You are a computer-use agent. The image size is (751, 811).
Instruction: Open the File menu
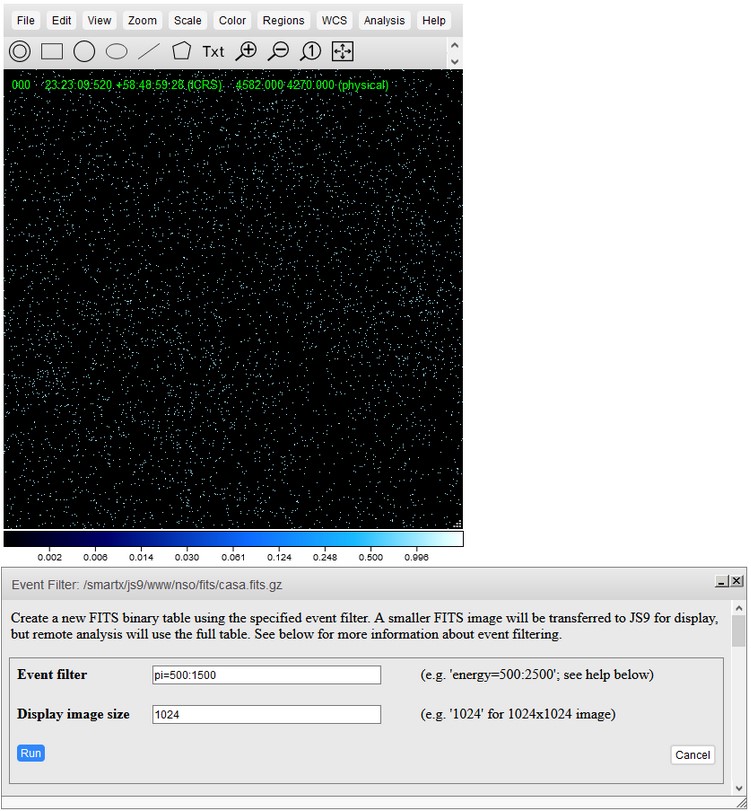coord(26,20)
